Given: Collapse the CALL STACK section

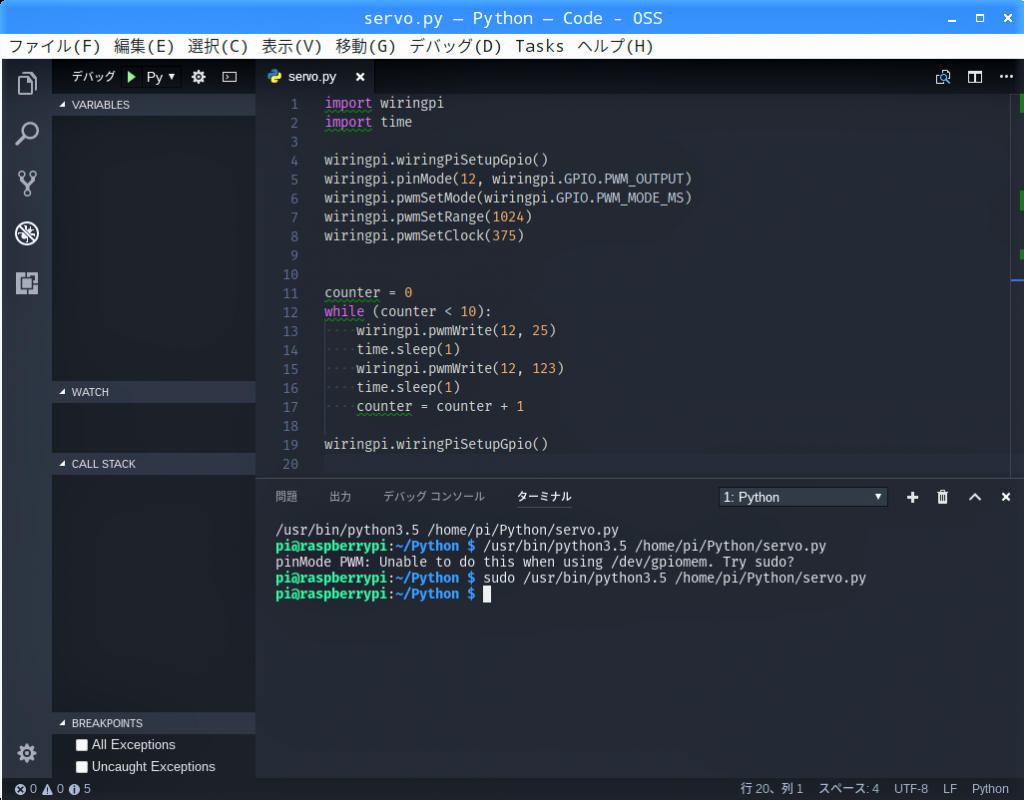Looking at the screenshot, I should pos(153,464).
